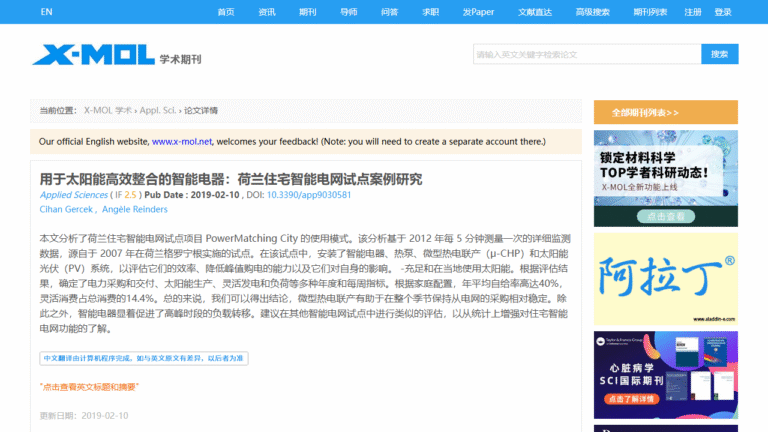
Task: Click the 注册 register link
Action: [x=693, y=12]
